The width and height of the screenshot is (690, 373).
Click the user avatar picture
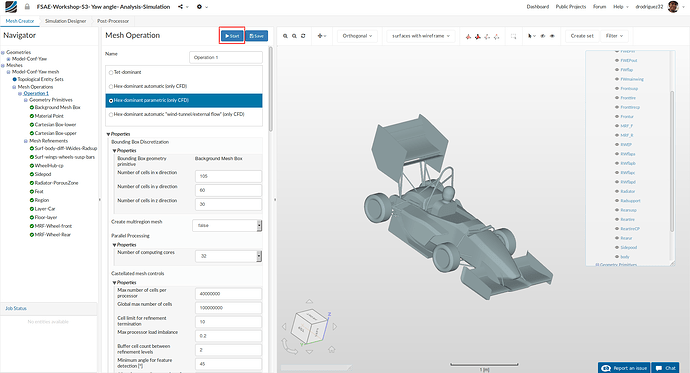coord(673,7)
